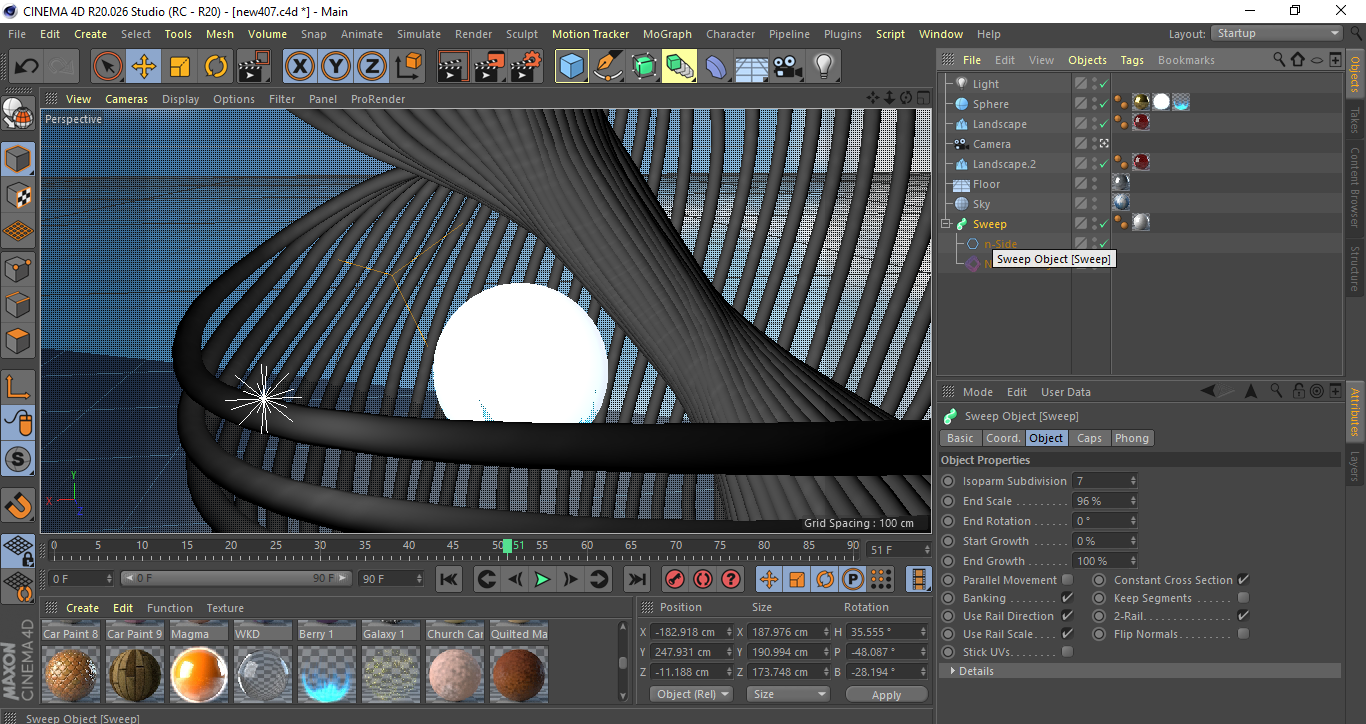Select the Live Selection tool

[108, 67]
